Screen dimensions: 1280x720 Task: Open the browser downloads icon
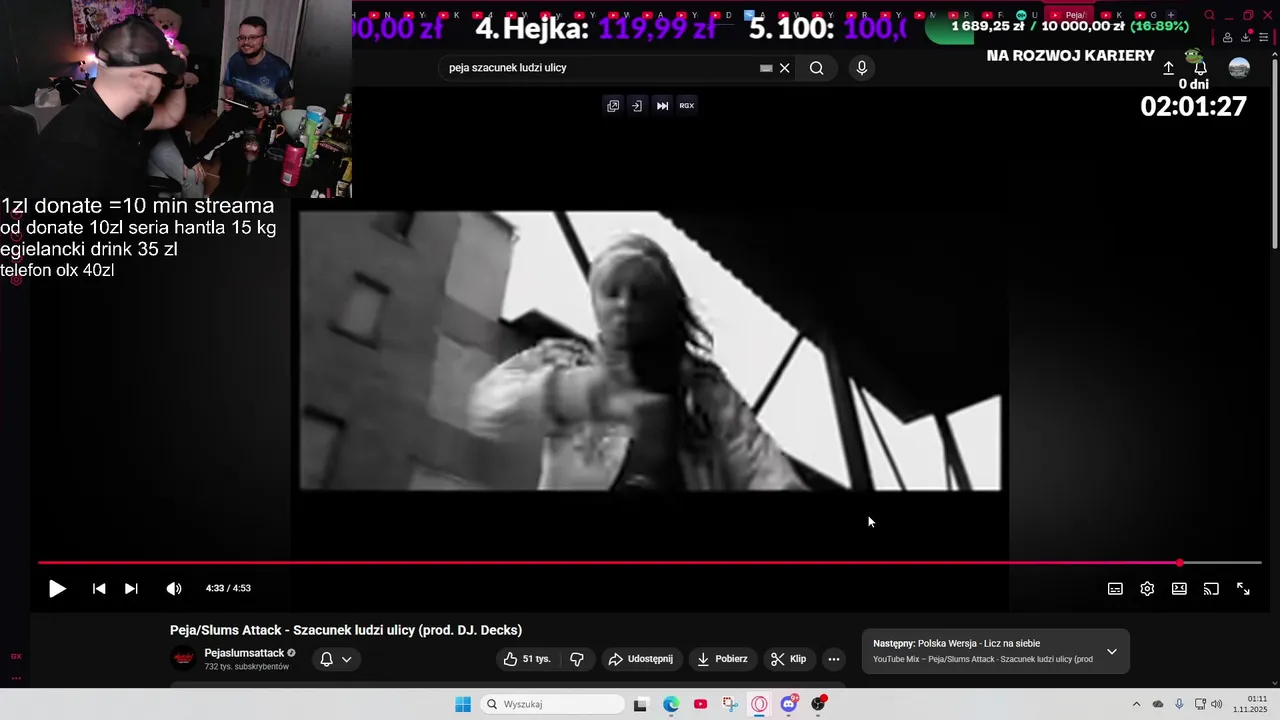click(x=1246, y=37)
